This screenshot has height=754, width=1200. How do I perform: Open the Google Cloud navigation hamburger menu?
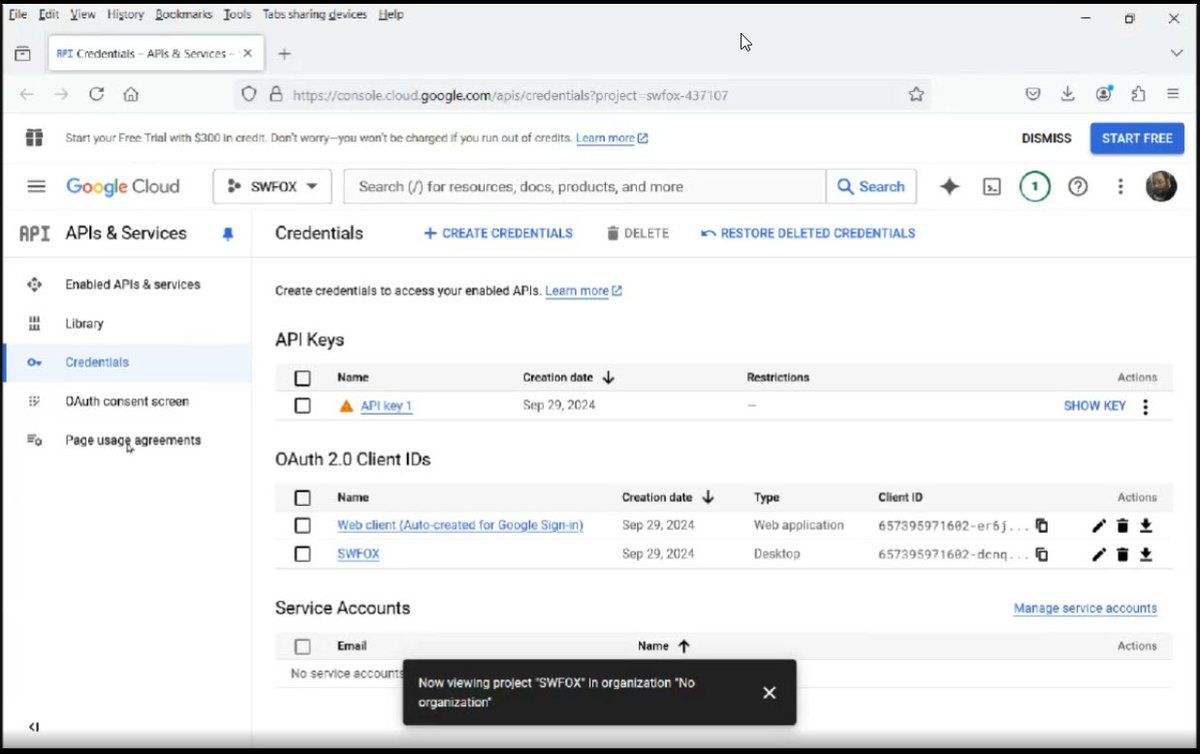pyautogui.click(x=37, y=186)
